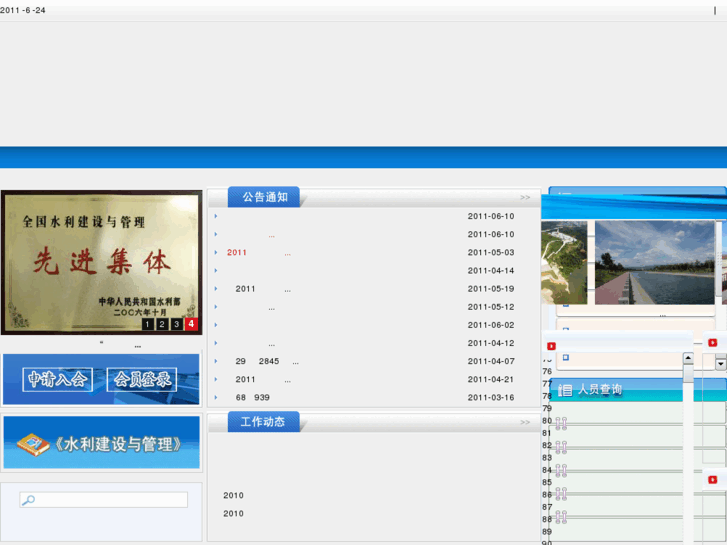The width and height of the screenshot is (727, 545).
Task: Open the red 2011 announcement dated 2011-05-03
Action: (259, 252)
